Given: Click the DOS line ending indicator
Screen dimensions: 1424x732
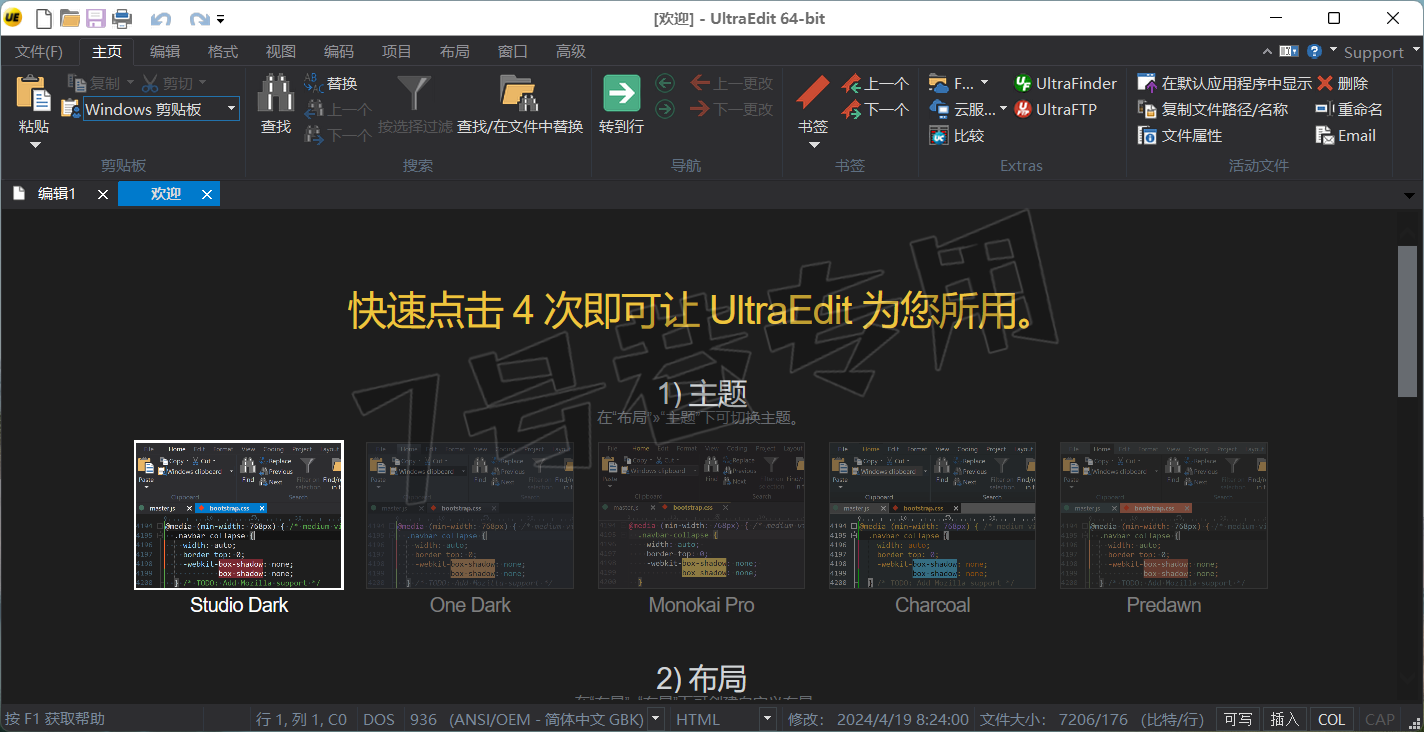Looking at the screenshot, I should [x=379, y=719].
